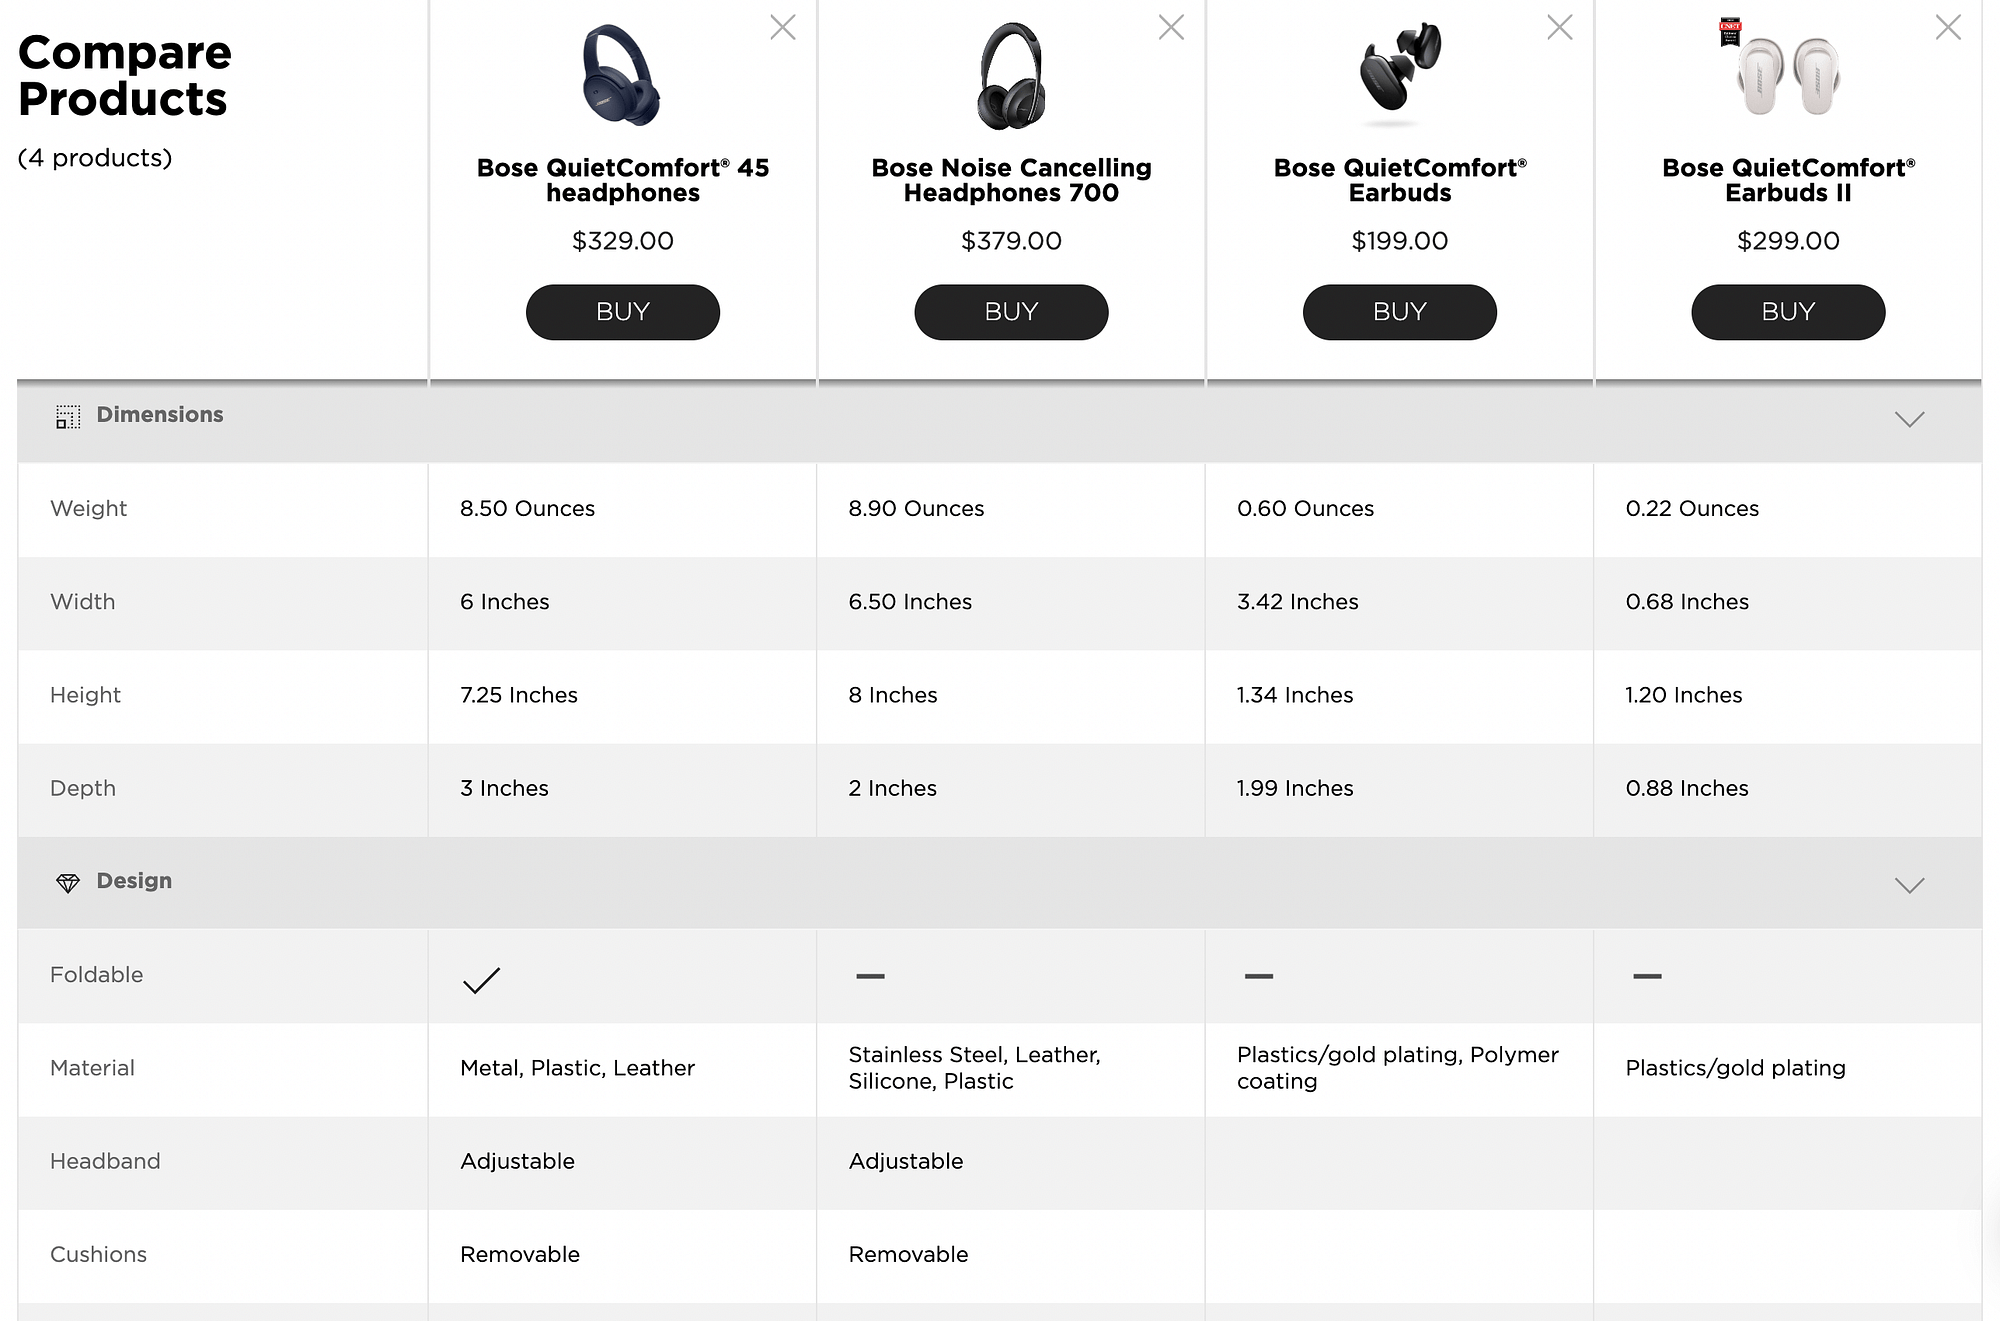Click the award badge on Earbuds II
Screen dimensions: 2000x1321
point(1730,32)
